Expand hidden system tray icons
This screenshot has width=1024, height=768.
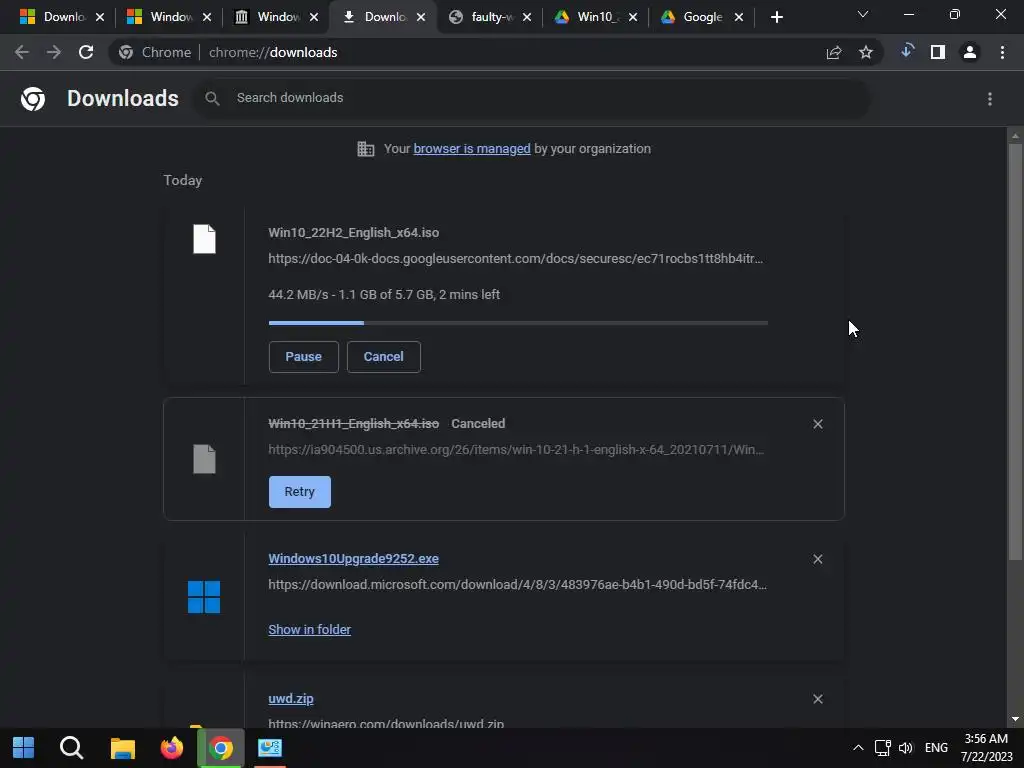click(858, 748)
